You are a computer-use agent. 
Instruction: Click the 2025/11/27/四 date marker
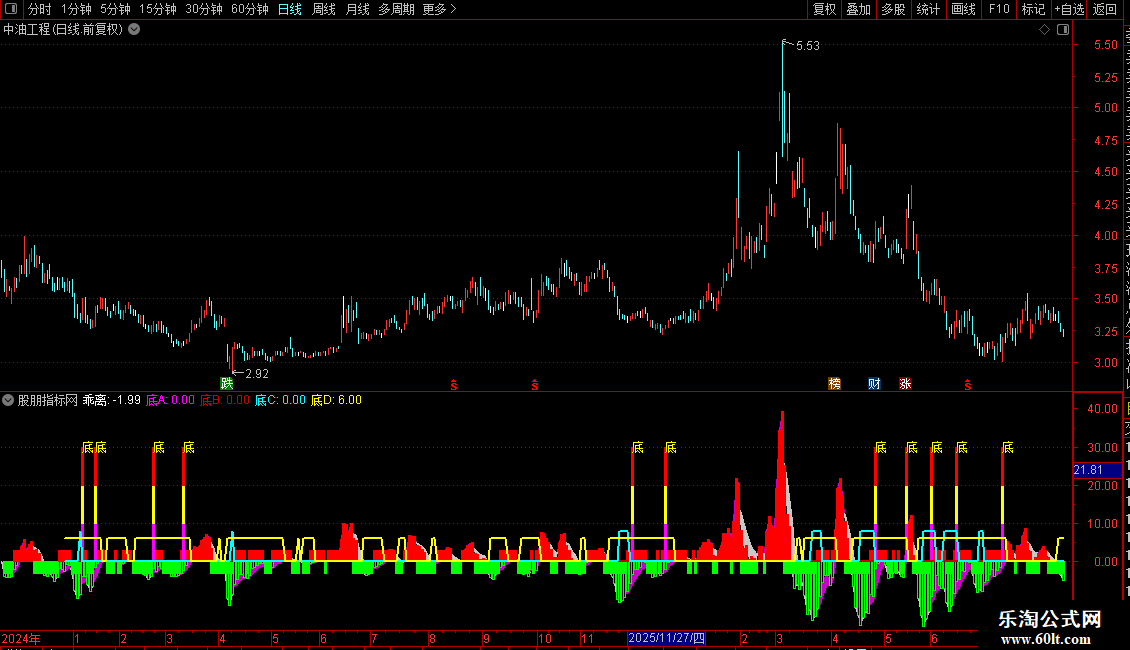[666, 638]
